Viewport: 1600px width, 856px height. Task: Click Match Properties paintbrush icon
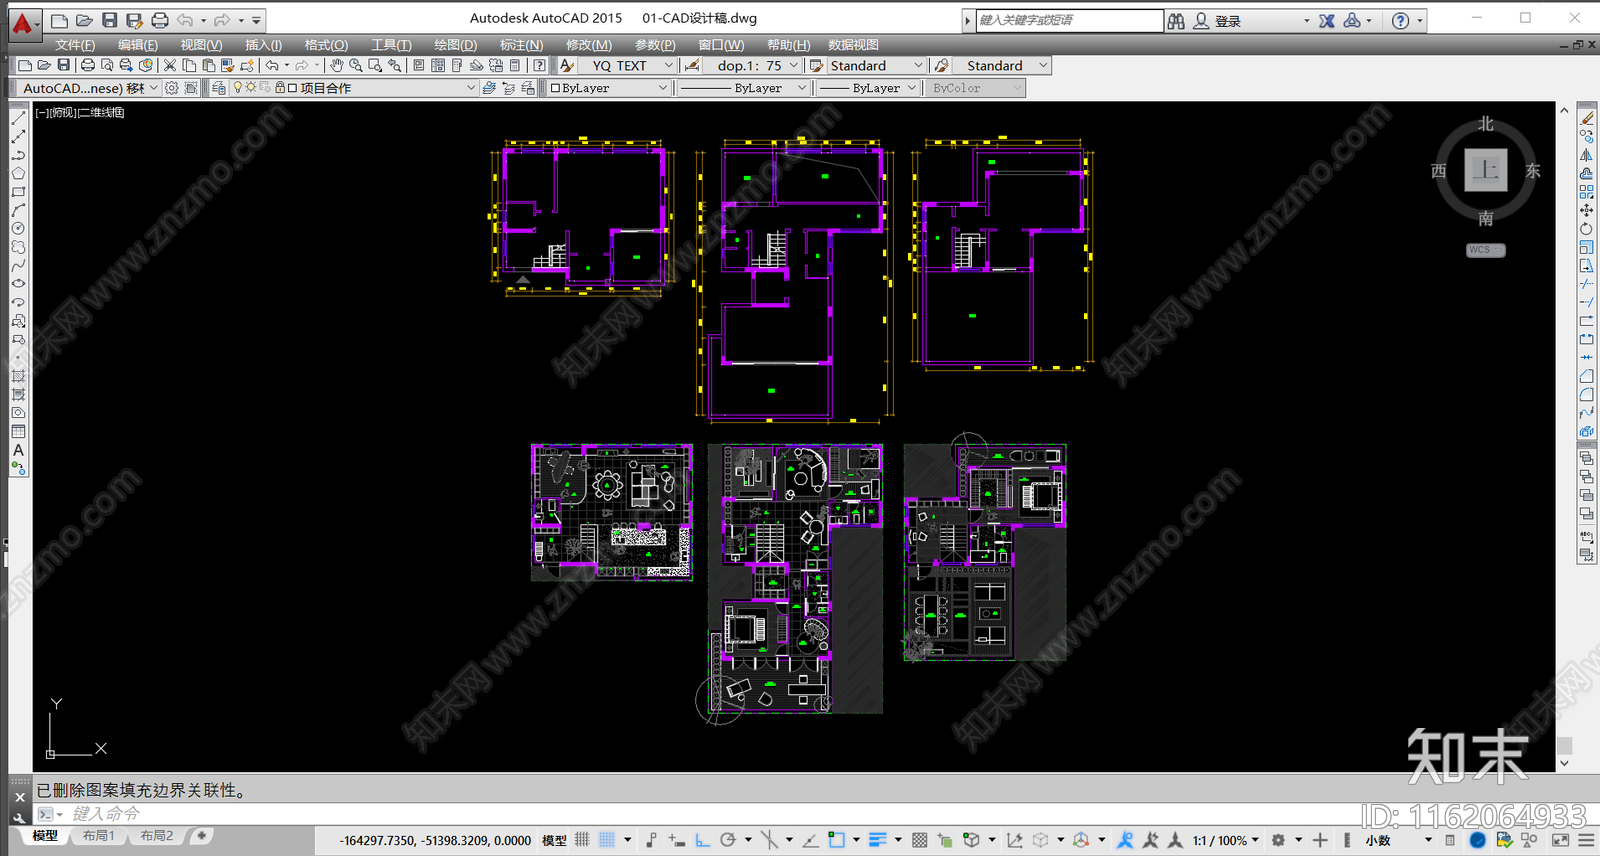coord(228,65)
